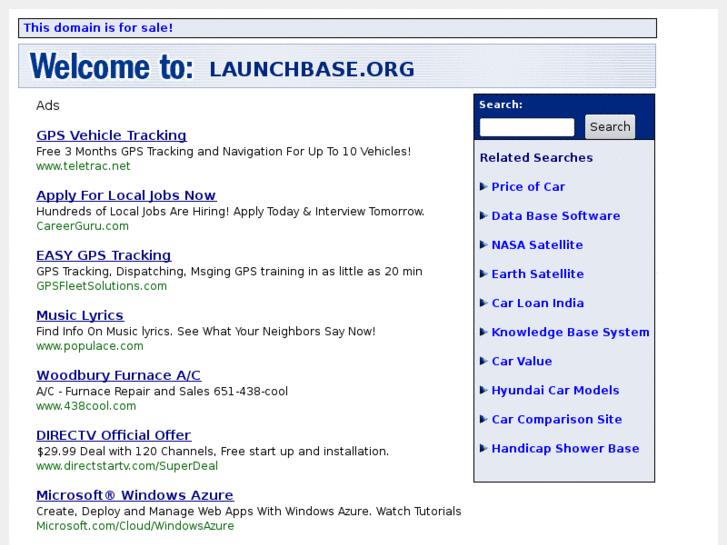727x545 pixels.
Task: Click the arrow bullet beside Hyundai Car Models
Action: [483, 390]
